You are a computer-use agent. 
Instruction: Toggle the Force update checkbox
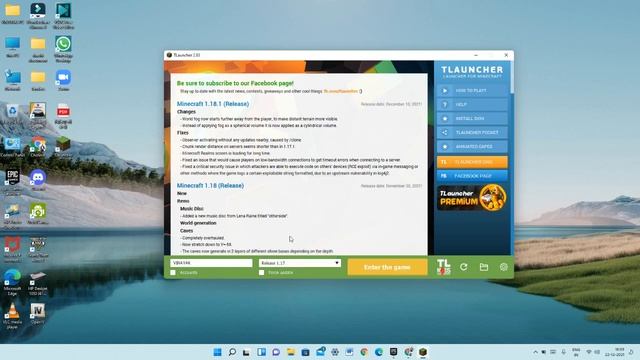(x=262, y=273)
